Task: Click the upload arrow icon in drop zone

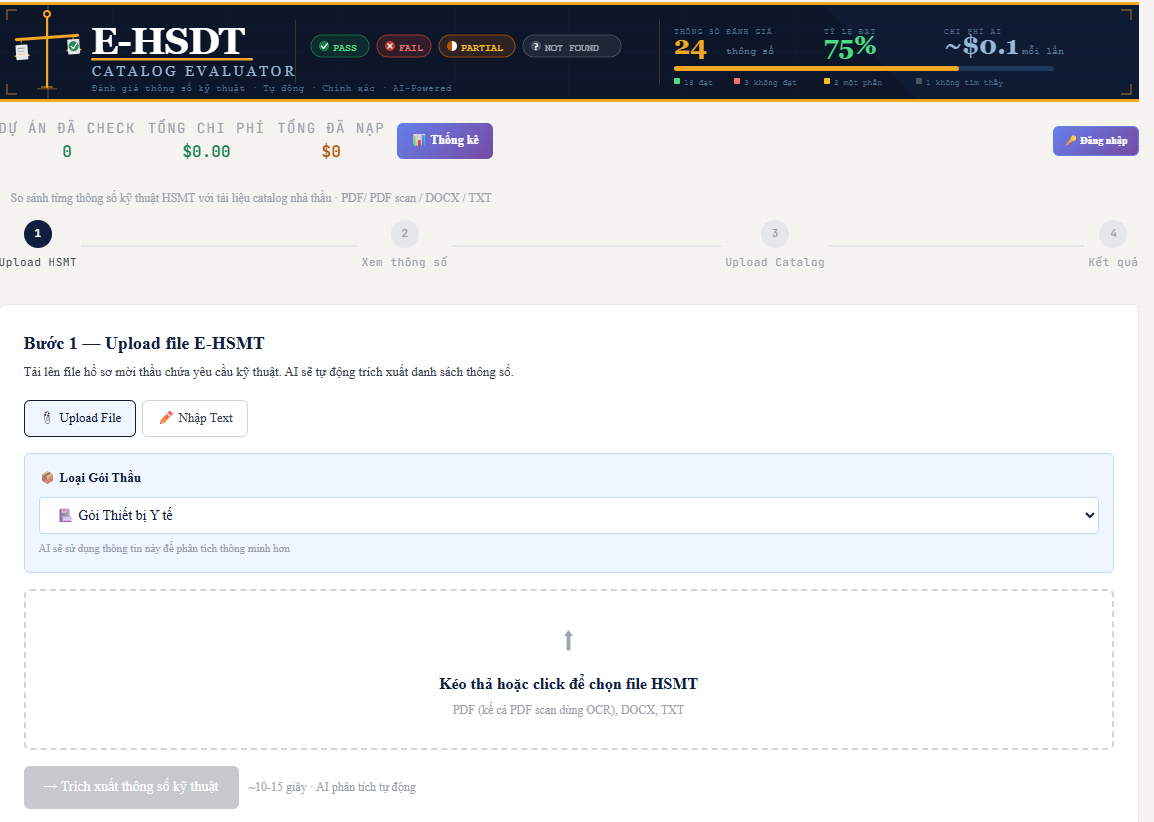Action: pos(568,641)
